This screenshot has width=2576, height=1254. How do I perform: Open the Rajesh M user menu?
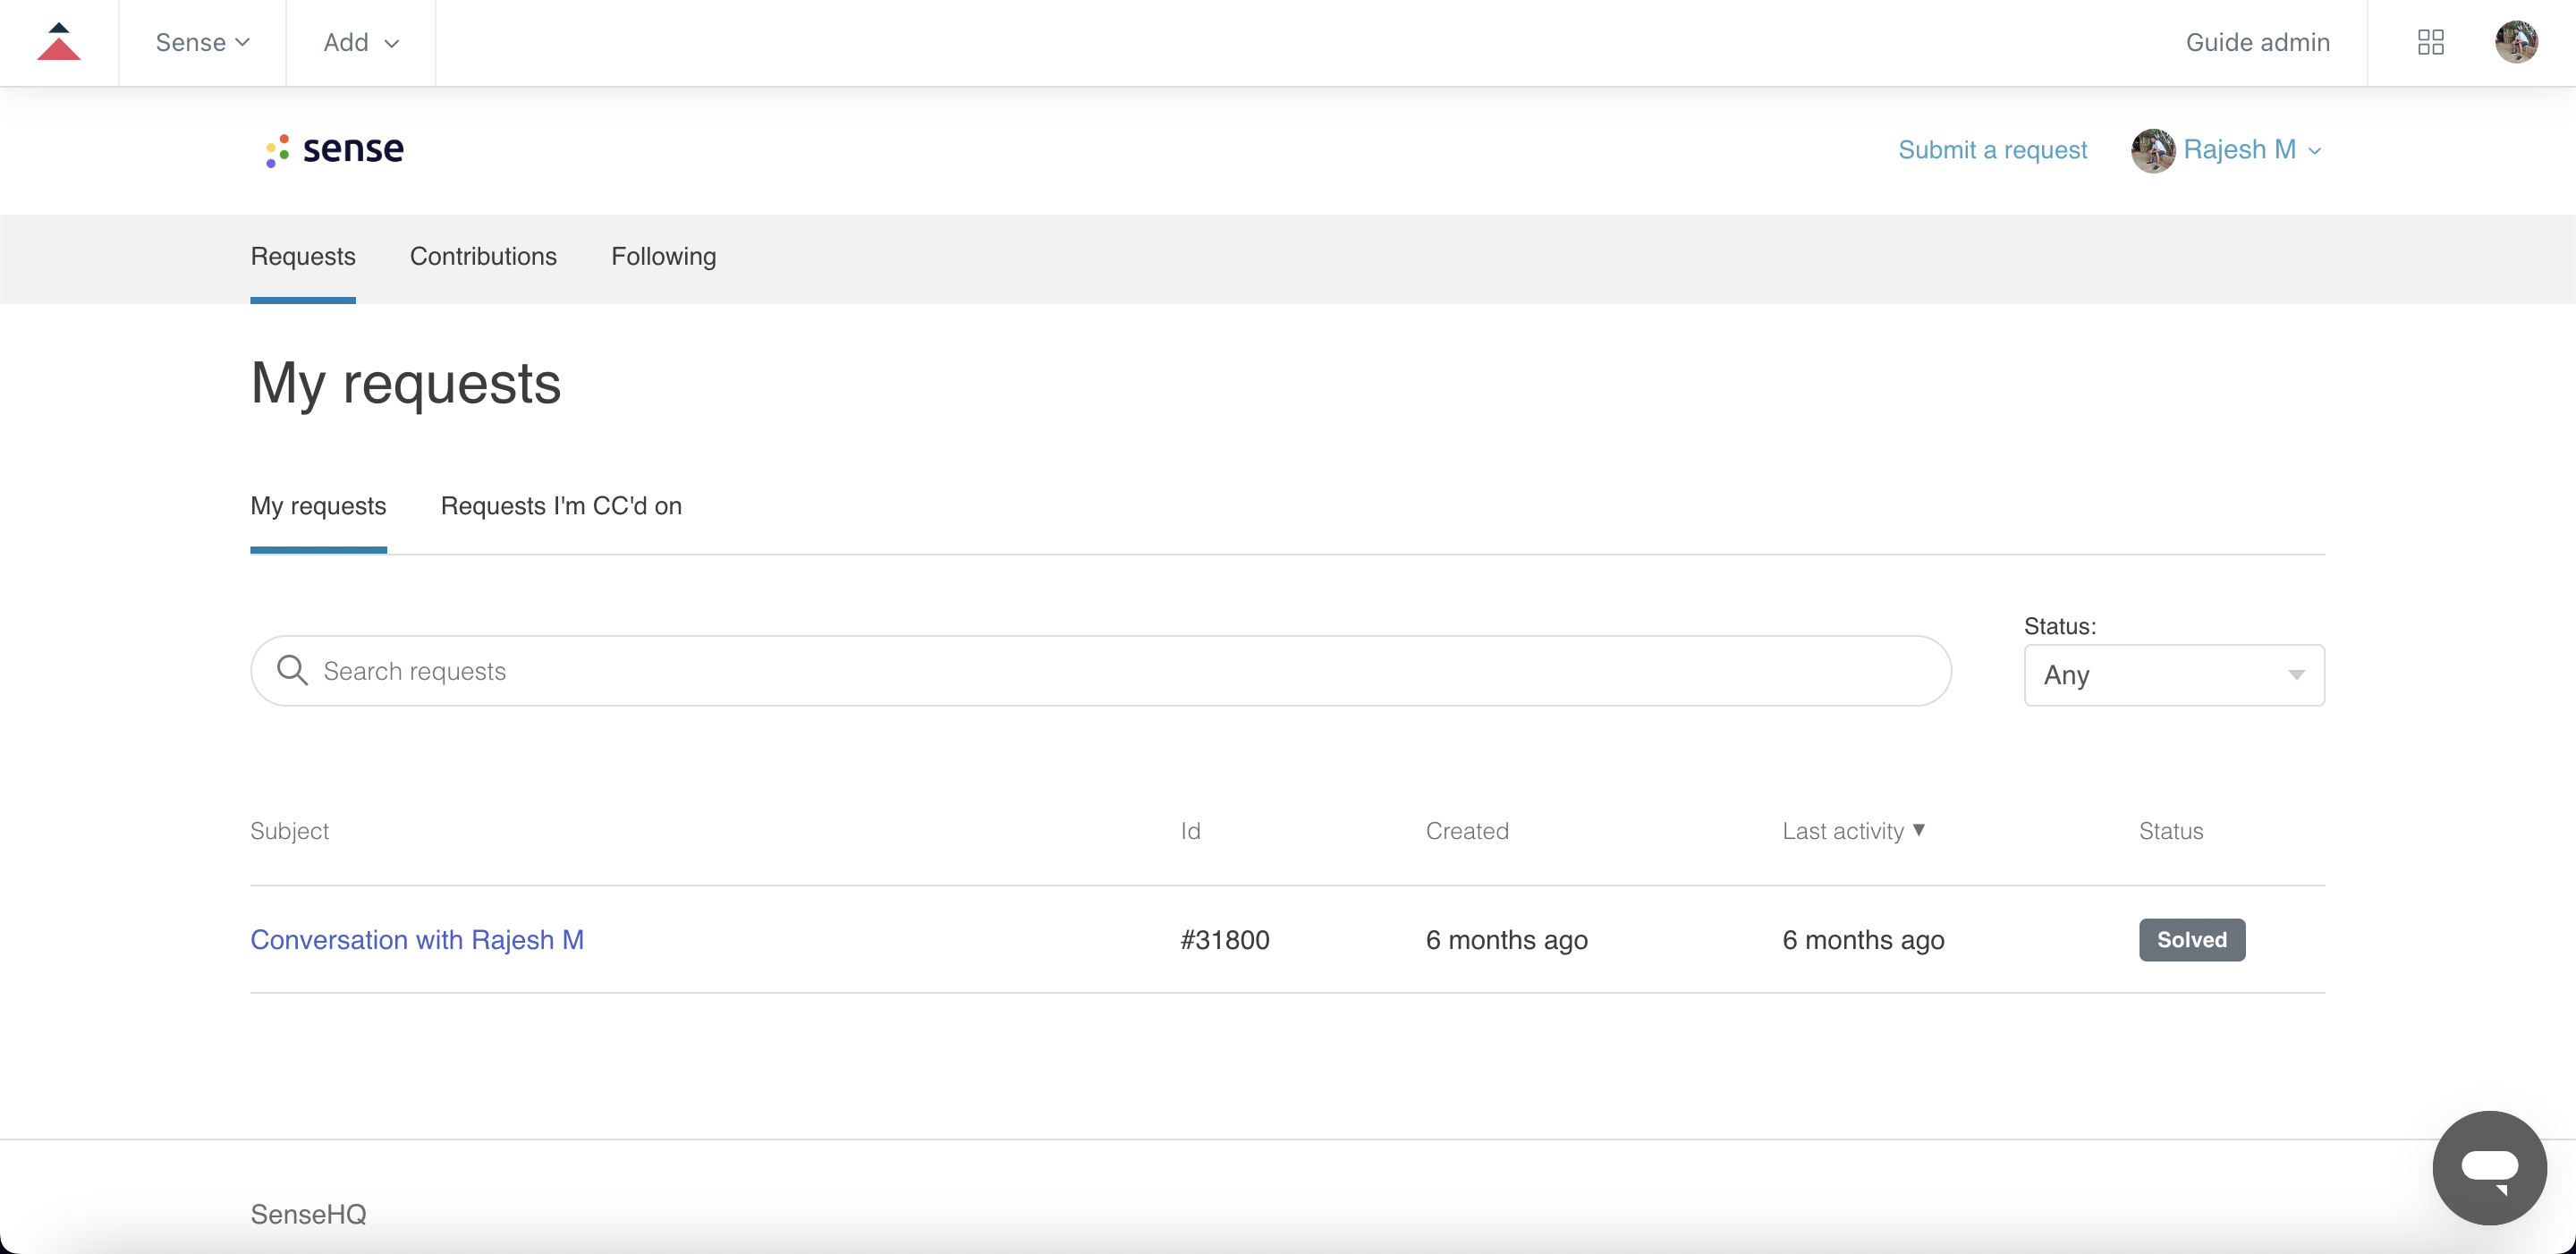2251,150
